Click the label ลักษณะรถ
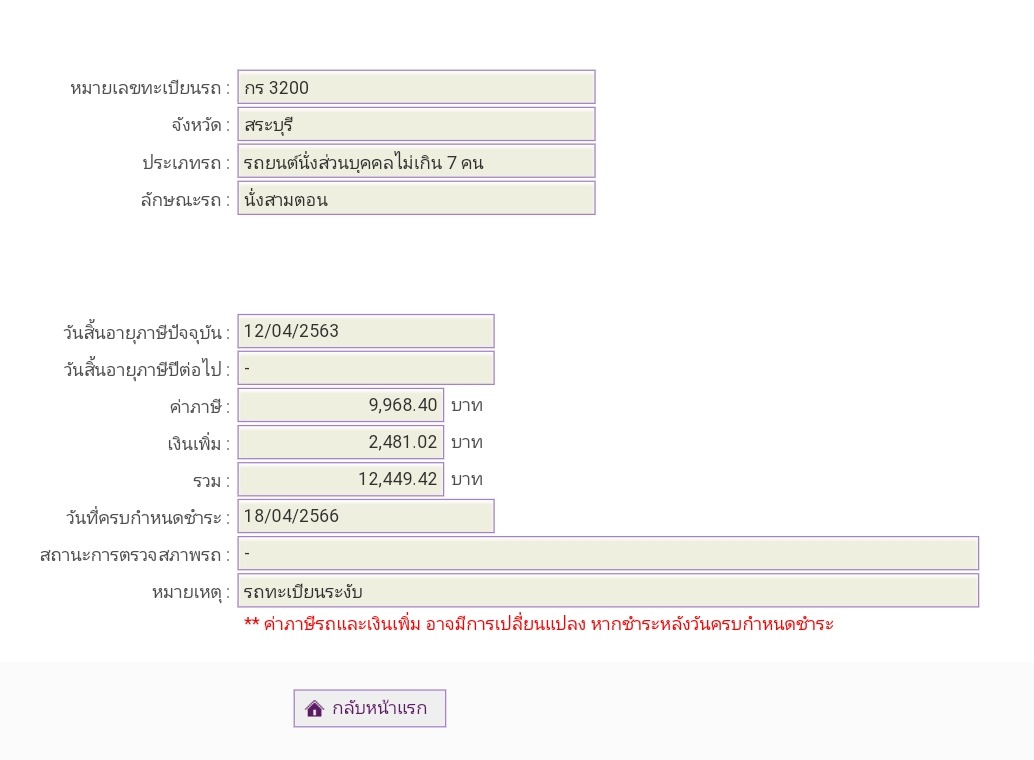The height and width of the screenshot is (760, 1034). (x=185, y=199)
